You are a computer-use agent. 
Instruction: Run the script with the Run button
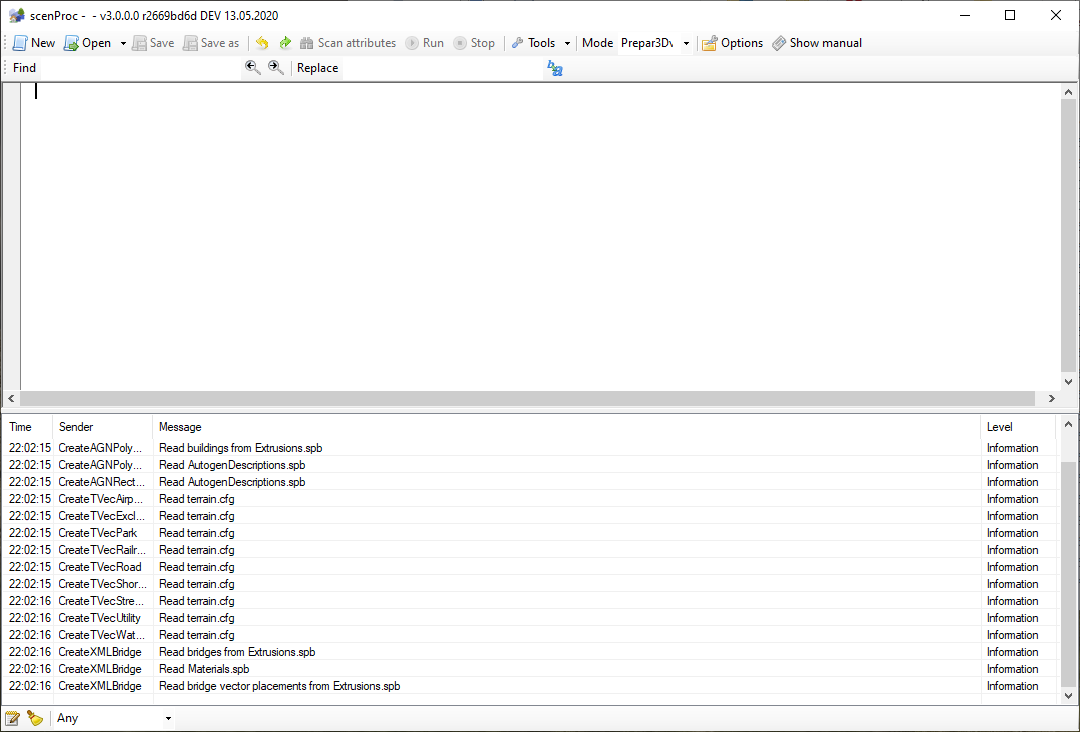pyautogui.click(x=425, y=43)
